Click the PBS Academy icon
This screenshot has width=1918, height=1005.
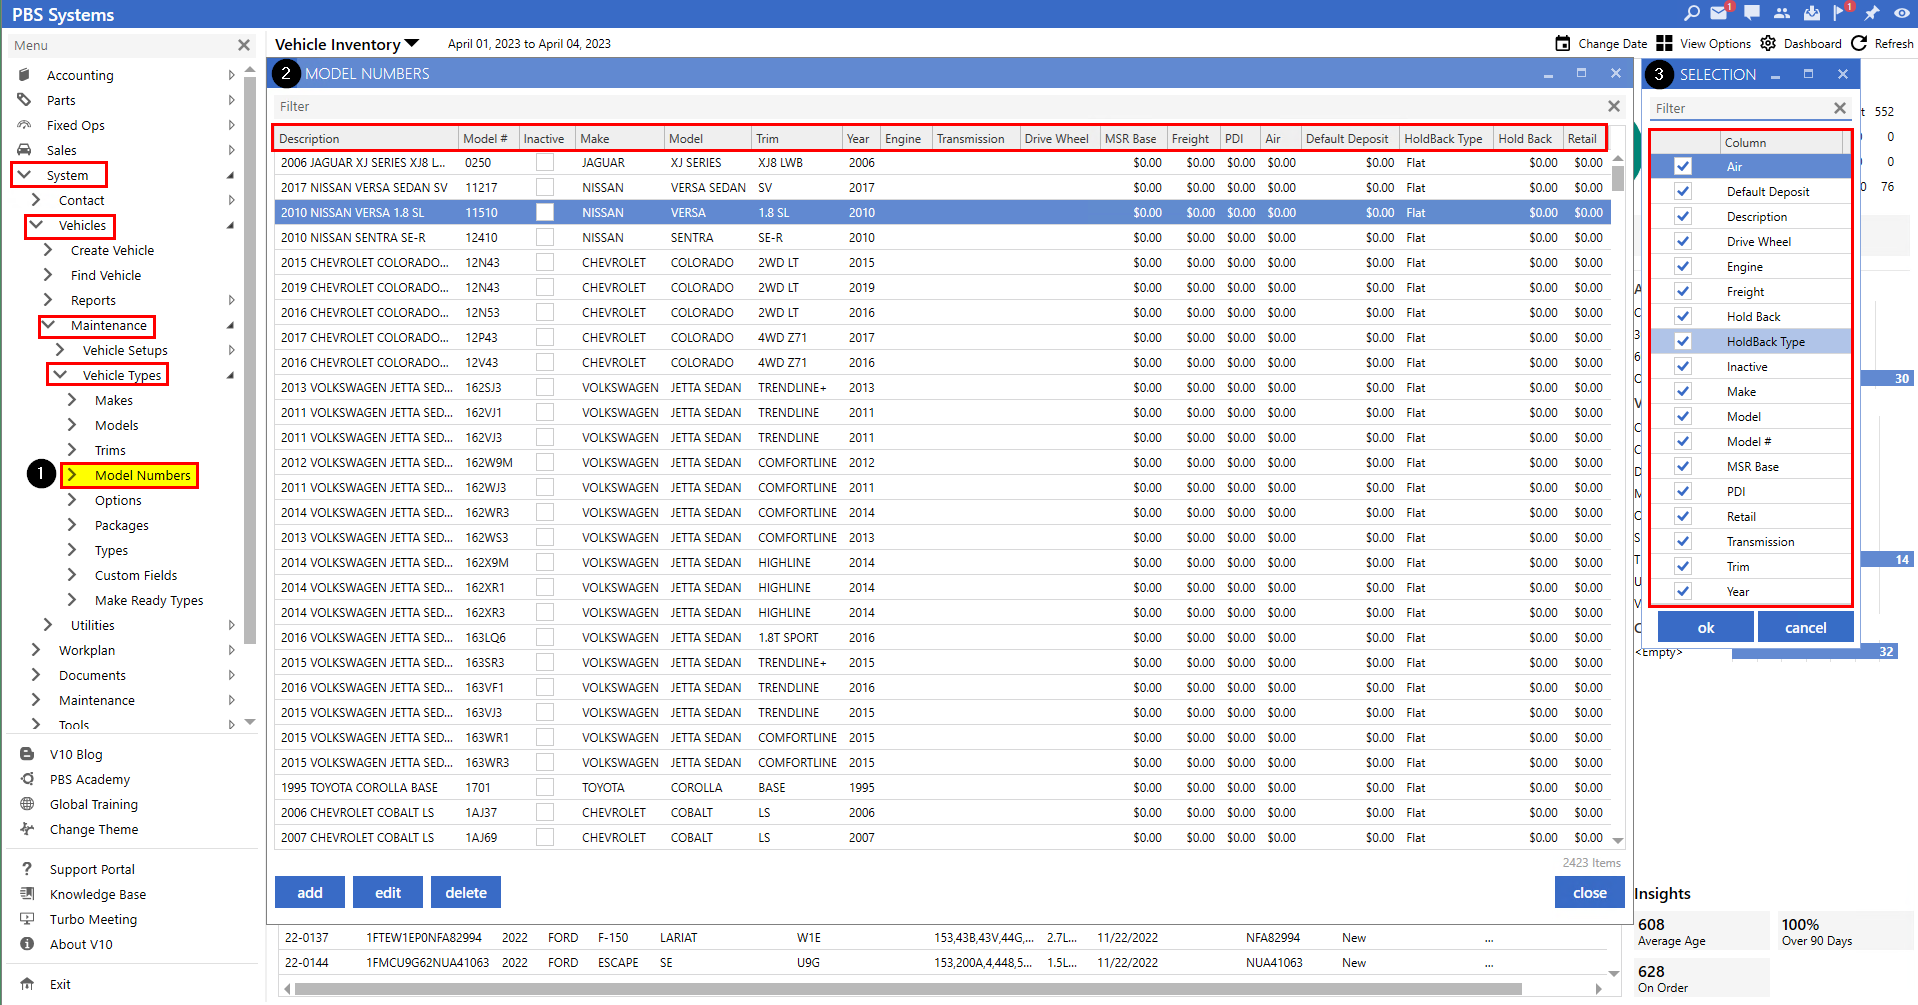click(x=27, y=779)
